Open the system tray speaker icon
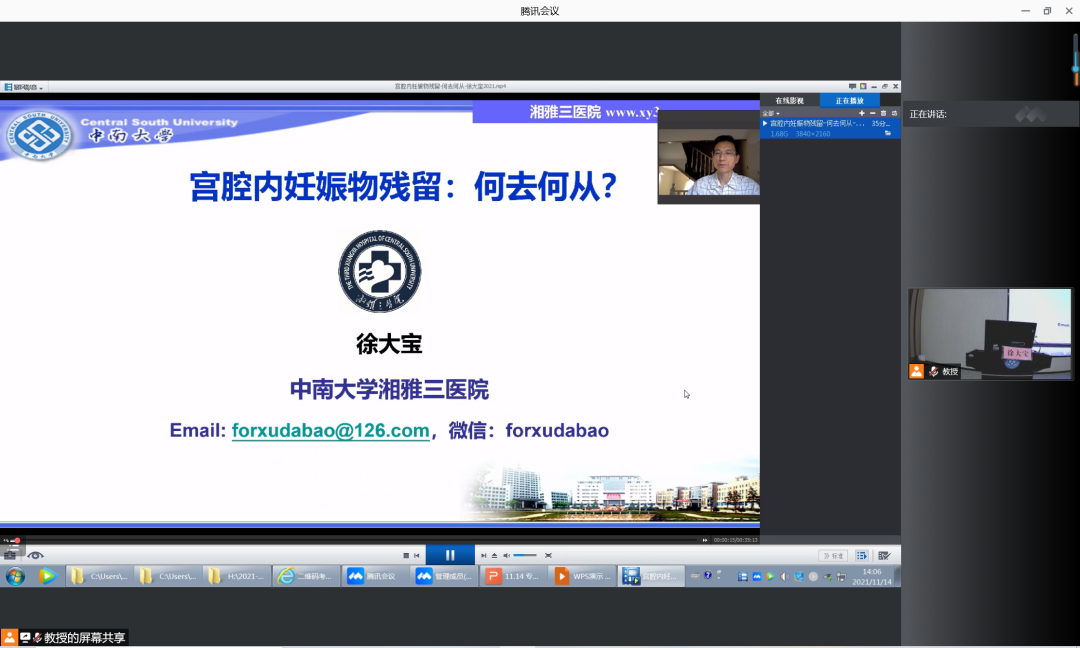Viewport: 1080px width, 648px height. tap(785, 577)
